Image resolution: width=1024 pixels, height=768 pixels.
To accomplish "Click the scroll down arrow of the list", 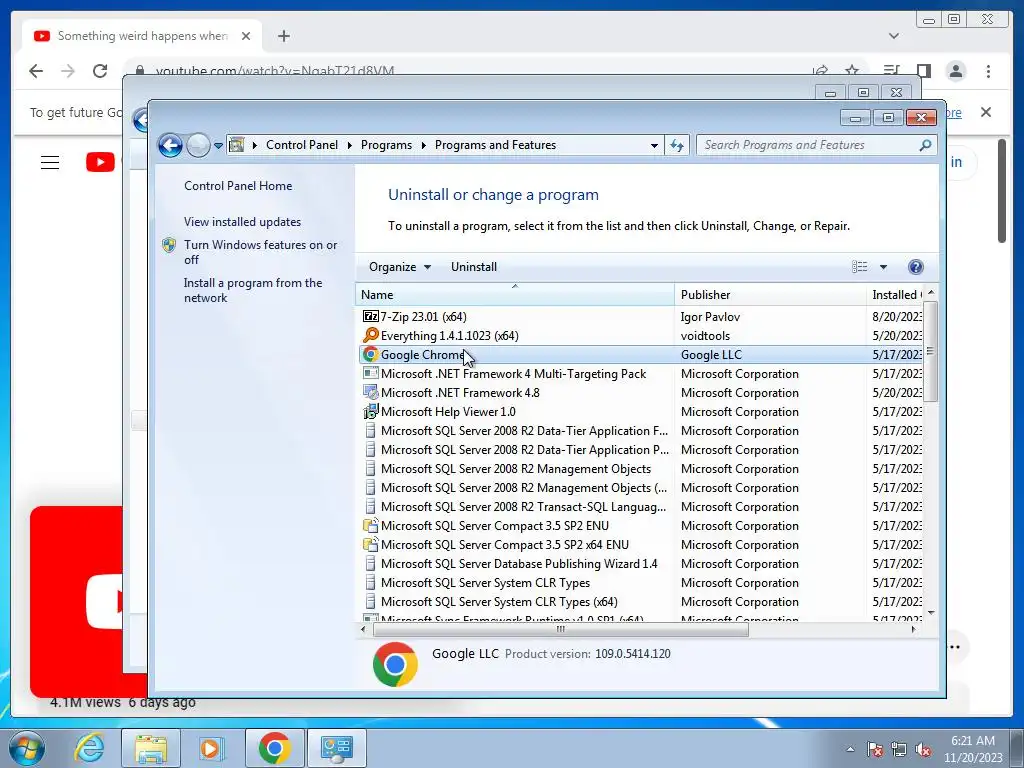I will [931, 613].
